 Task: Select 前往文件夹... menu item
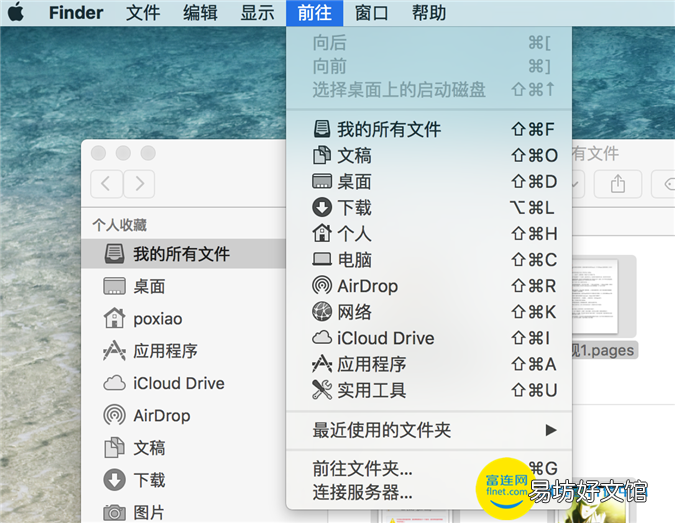[x=429, y=468]
